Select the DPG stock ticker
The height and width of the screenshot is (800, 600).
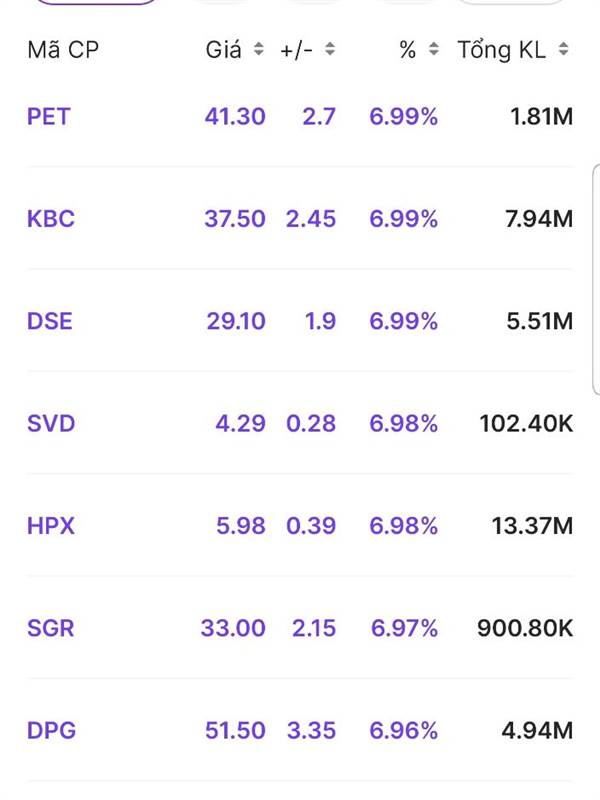click(51, 731)
